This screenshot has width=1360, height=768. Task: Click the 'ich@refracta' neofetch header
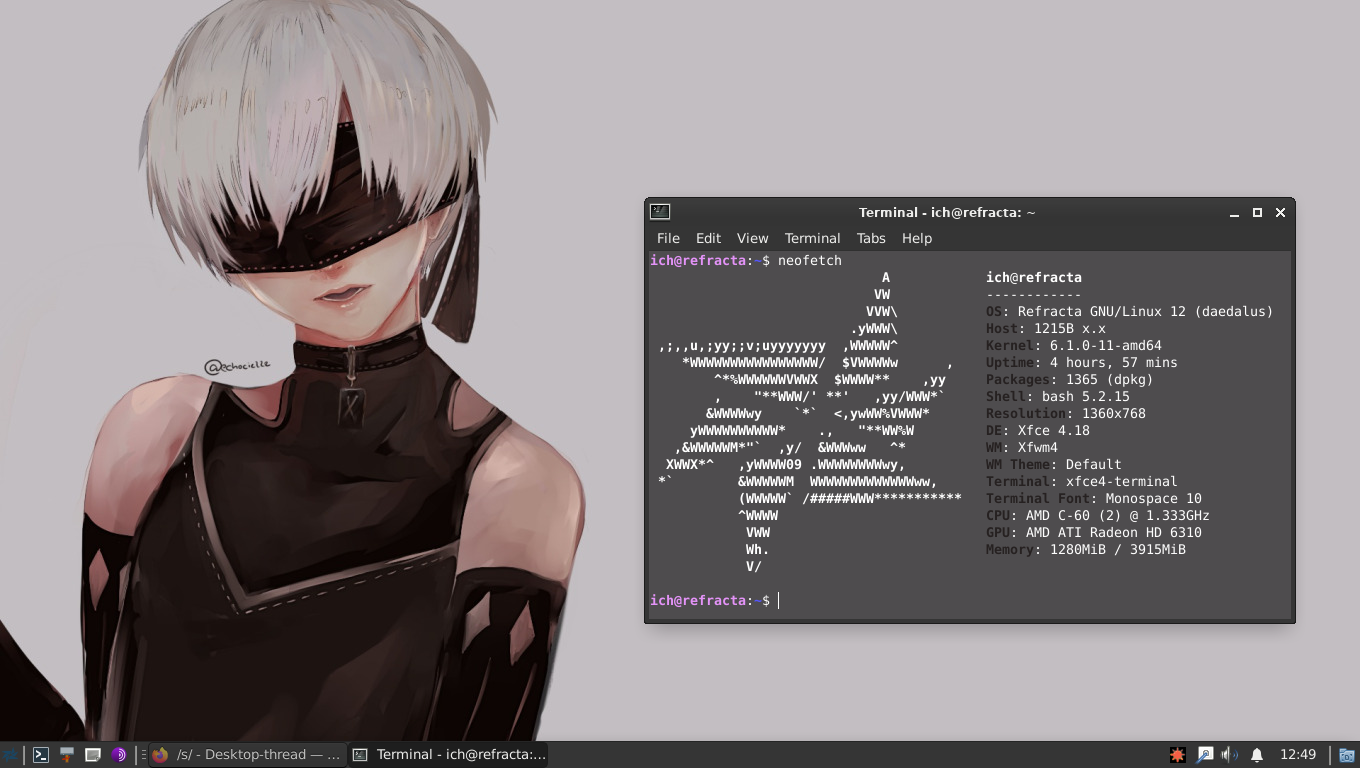(1033, 277)
